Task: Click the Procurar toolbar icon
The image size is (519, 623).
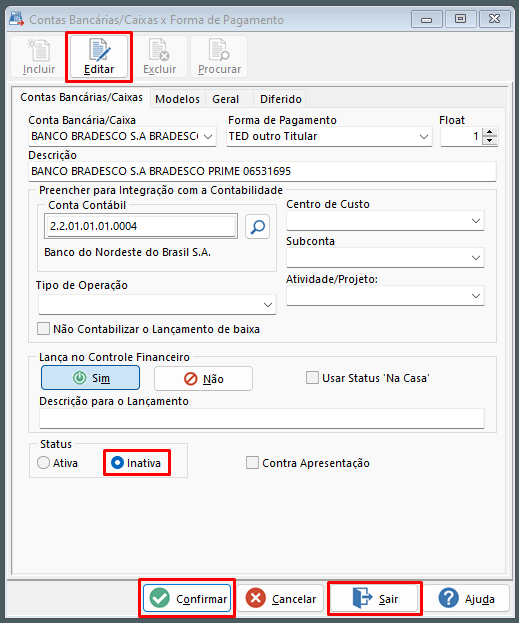Action: click(x=219, y=56)
